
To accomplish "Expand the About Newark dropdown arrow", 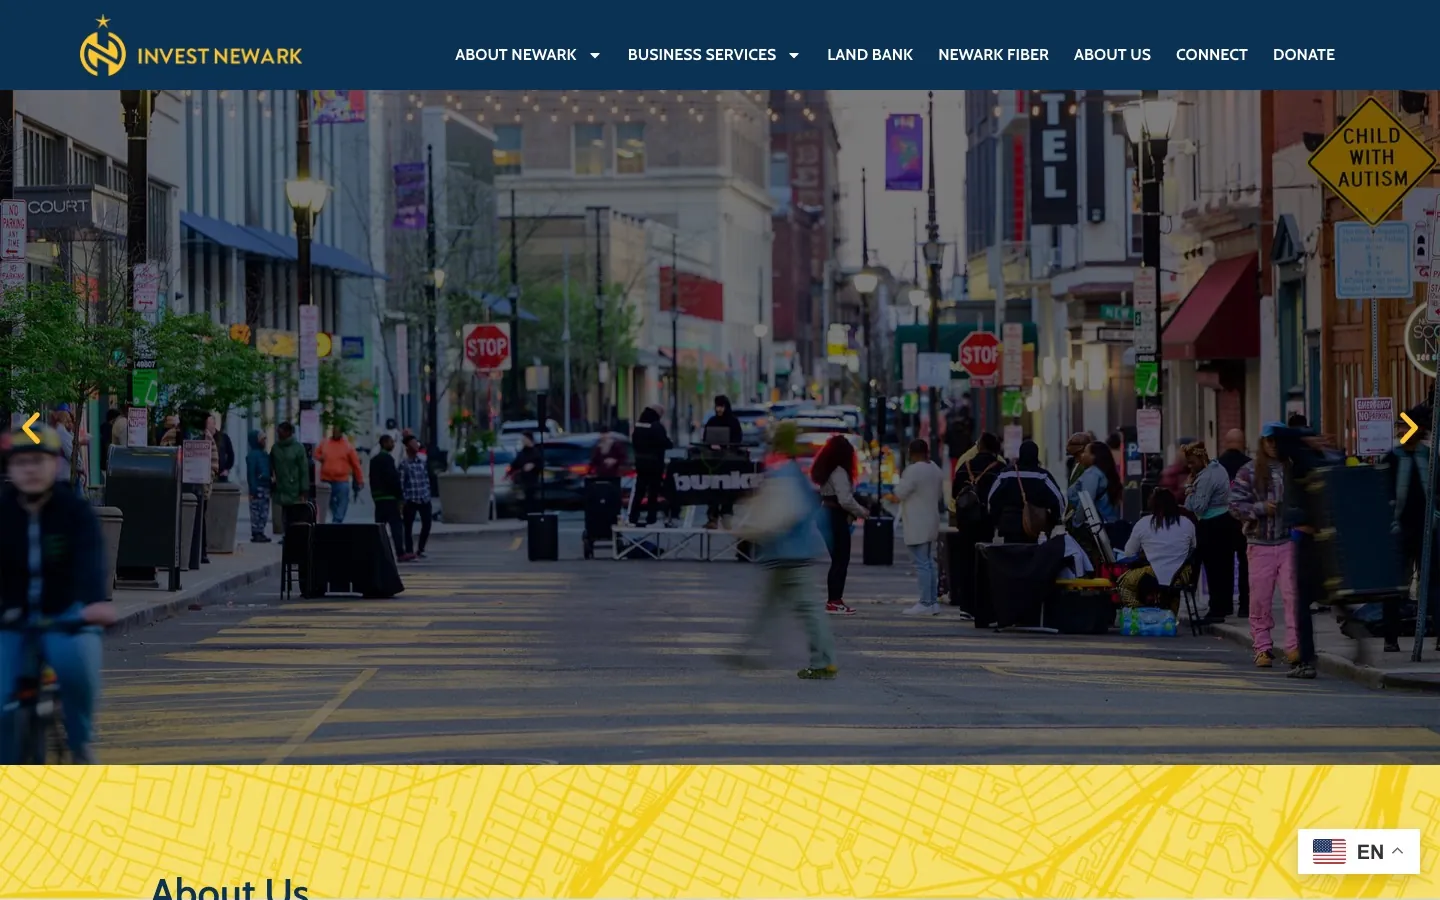I will (595, 55).
